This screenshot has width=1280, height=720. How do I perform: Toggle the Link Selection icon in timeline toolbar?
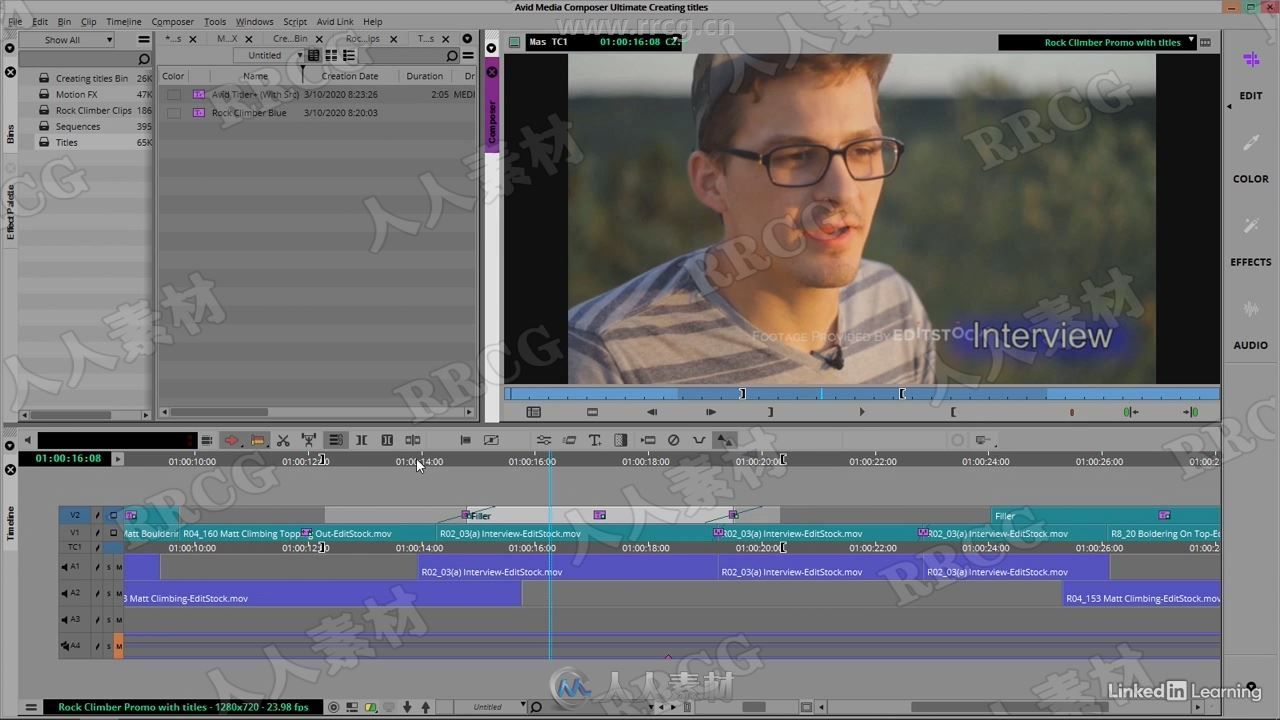click(x=335, y=440)
